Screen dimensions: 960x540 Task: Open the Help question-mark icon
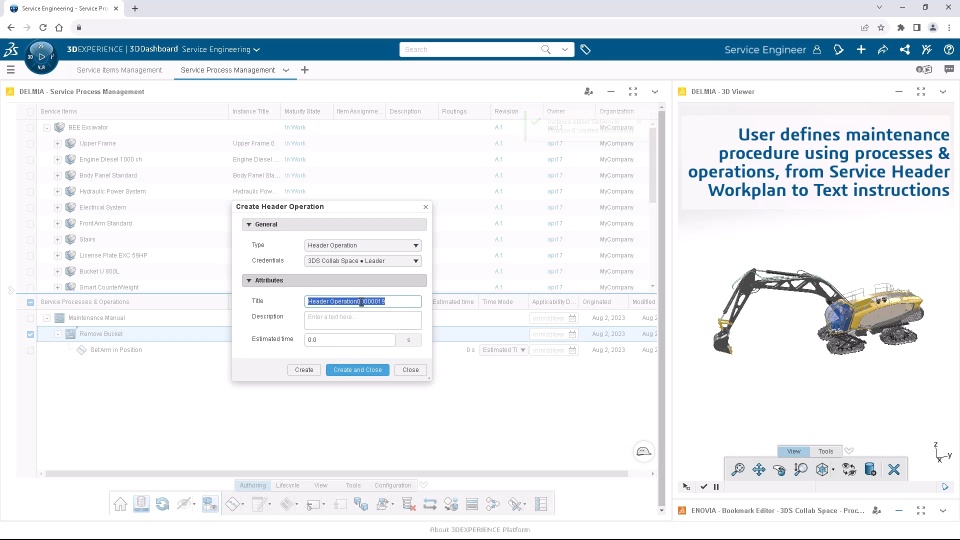pyautogui.click(x=948, y=50)
